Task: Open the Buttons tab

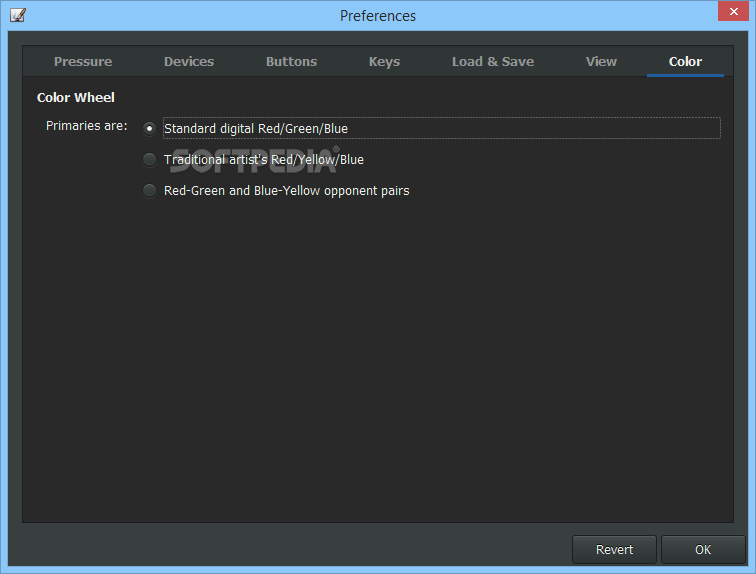Action: tap(291, 62)
